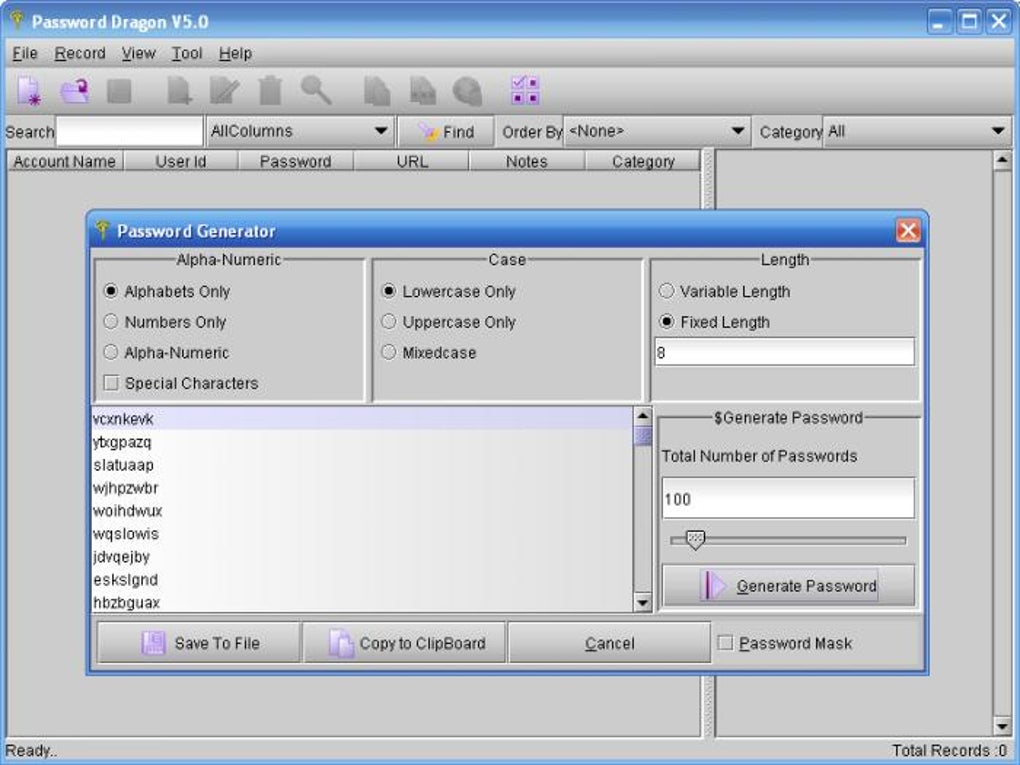Image resolution: width=1020 pixels, height=765 pixels.
Task: Click the purple checklist options toolbar icon
Action: click(x=525, y=90)
